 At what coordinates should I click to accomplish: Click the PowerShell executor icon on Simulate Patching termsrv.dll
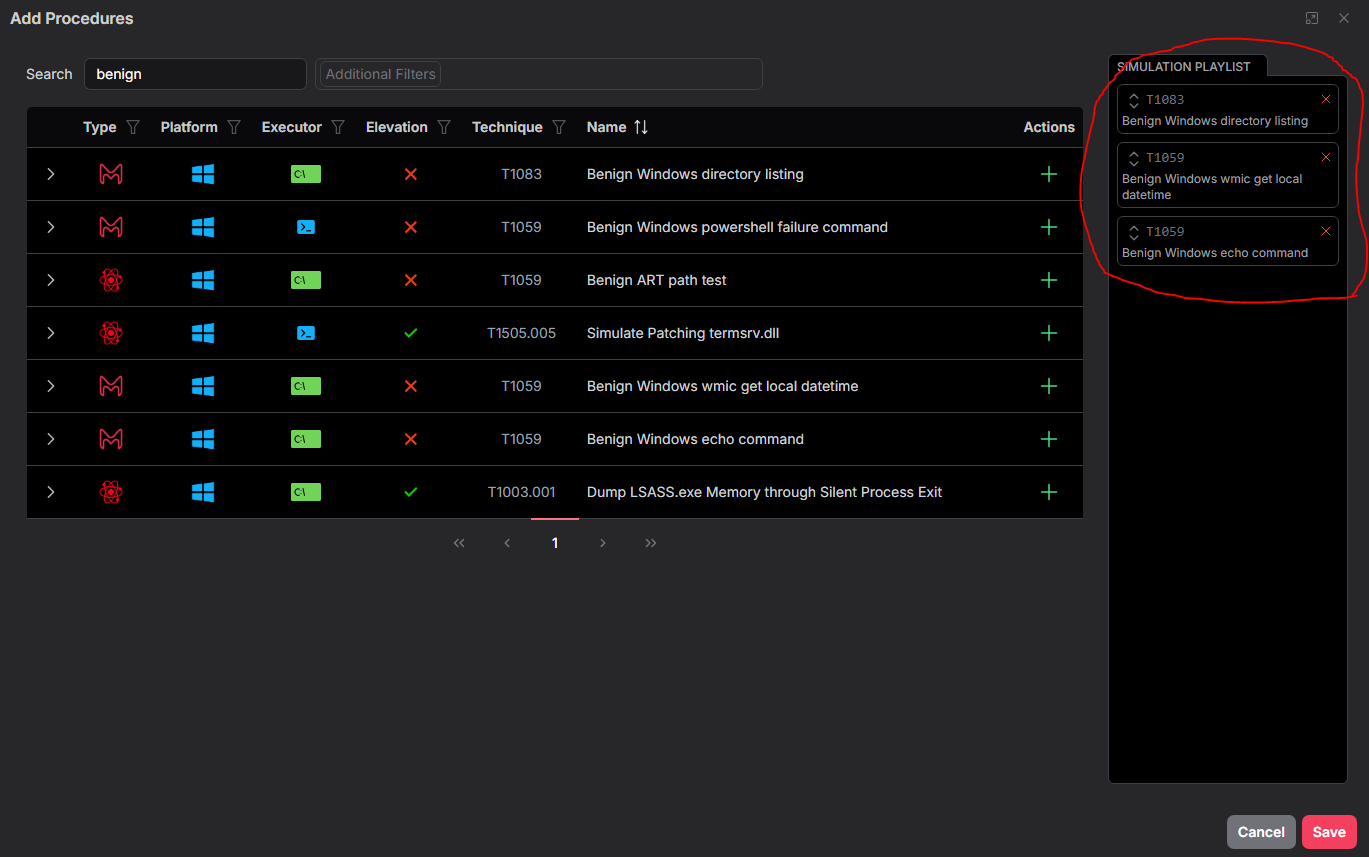(305, 333)
